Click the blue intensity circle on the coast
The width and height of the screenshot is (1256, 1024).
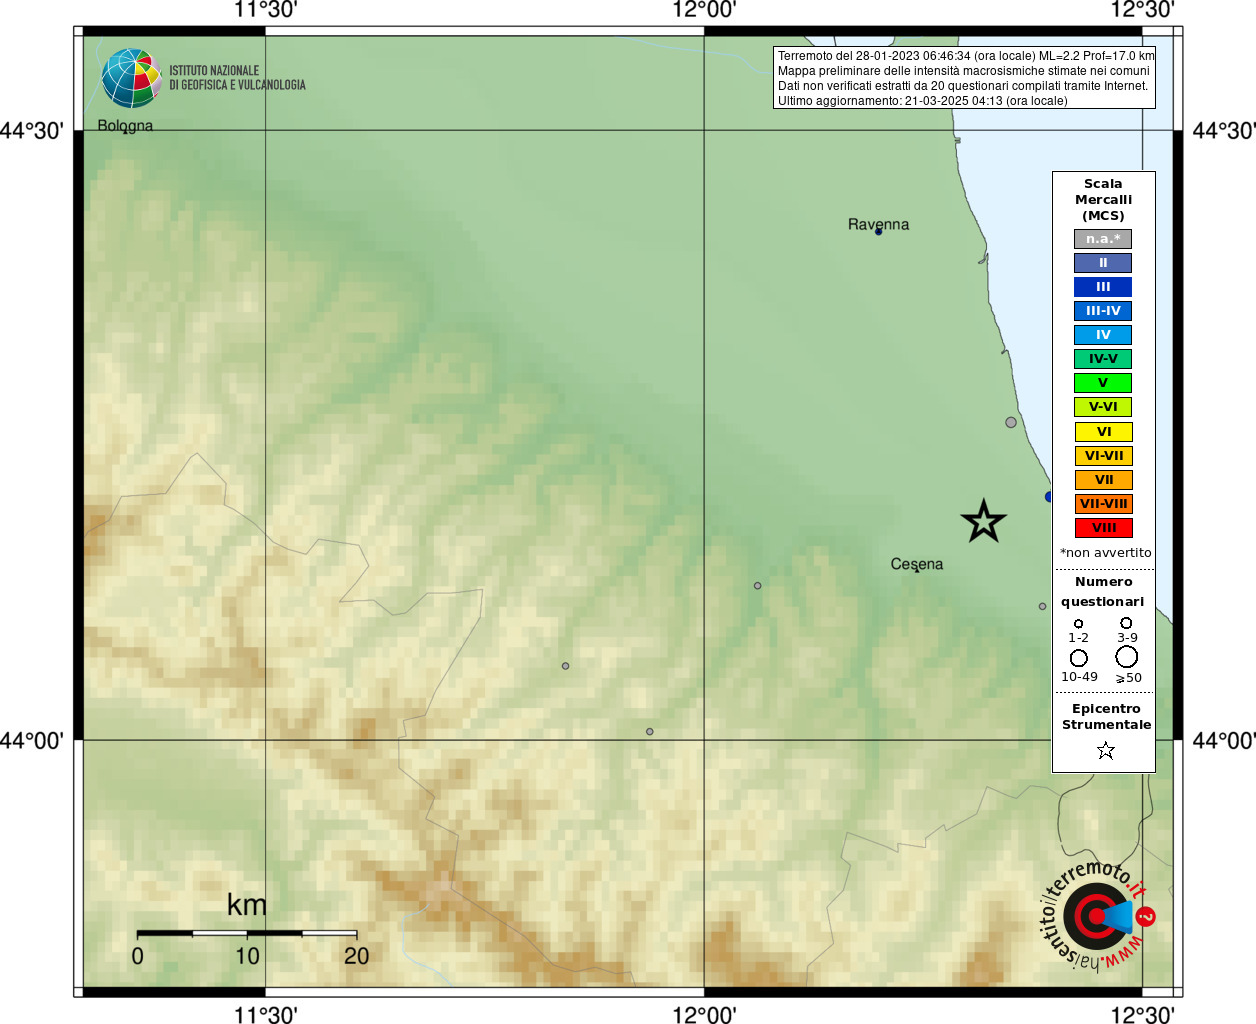click(x=1049, y=496)
